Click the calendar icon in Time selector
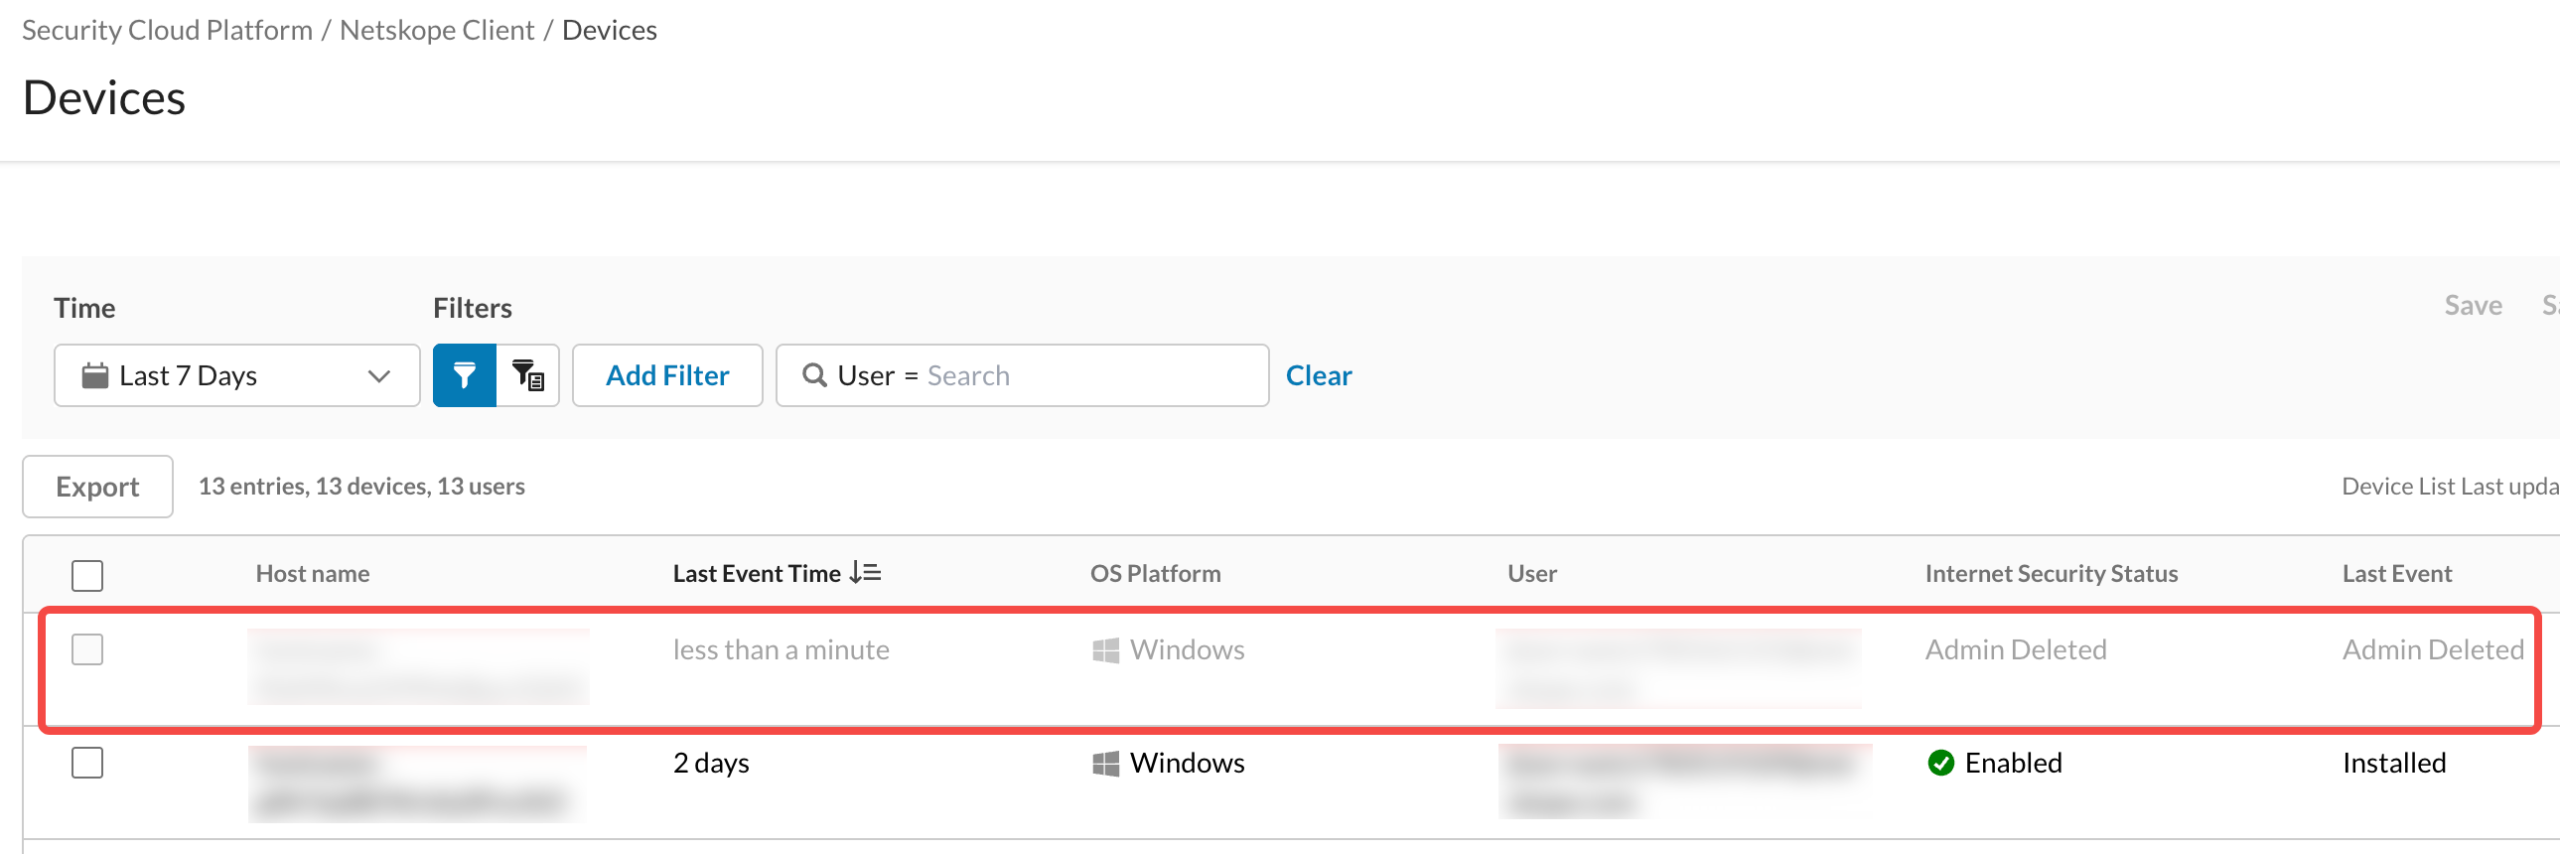The width and height of the screenshot is (2560, 854). point(95,375)
